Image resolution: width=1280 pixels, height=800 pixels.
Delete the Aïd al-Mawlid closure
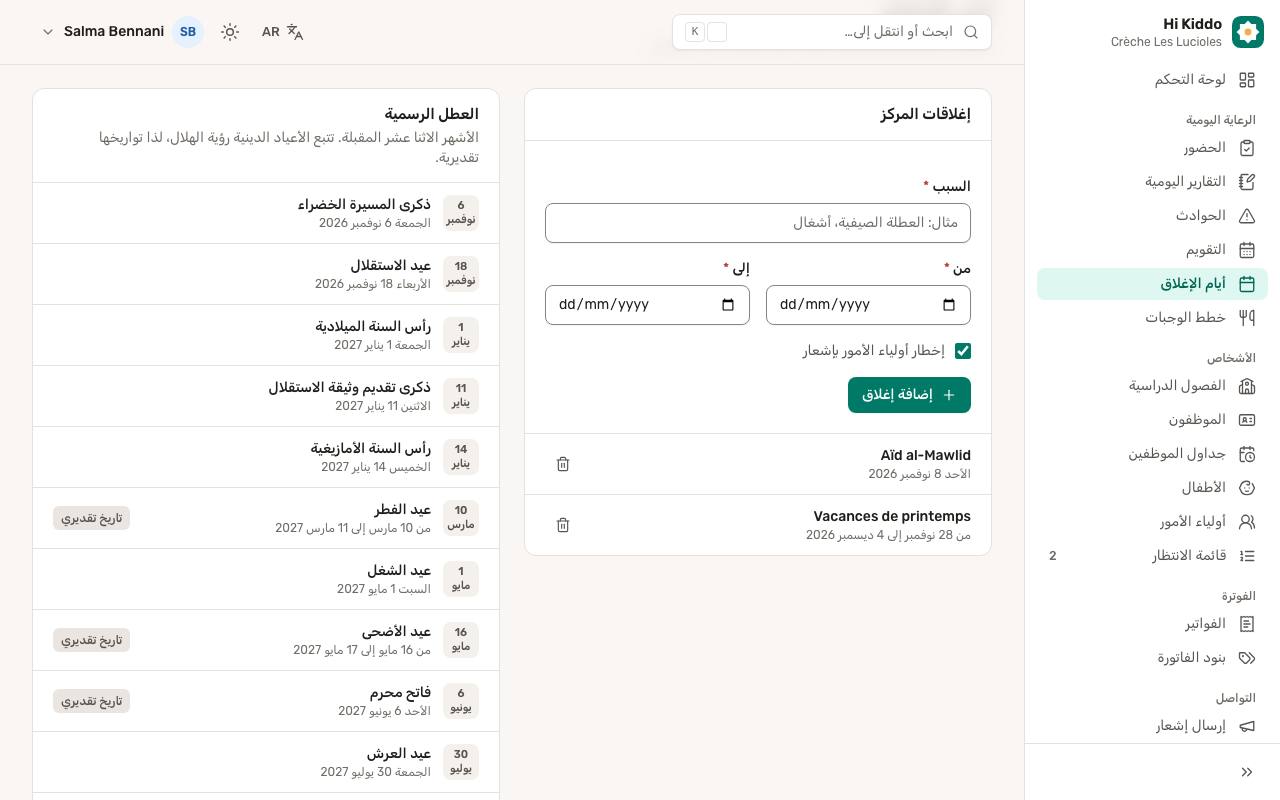pos(563,464)
